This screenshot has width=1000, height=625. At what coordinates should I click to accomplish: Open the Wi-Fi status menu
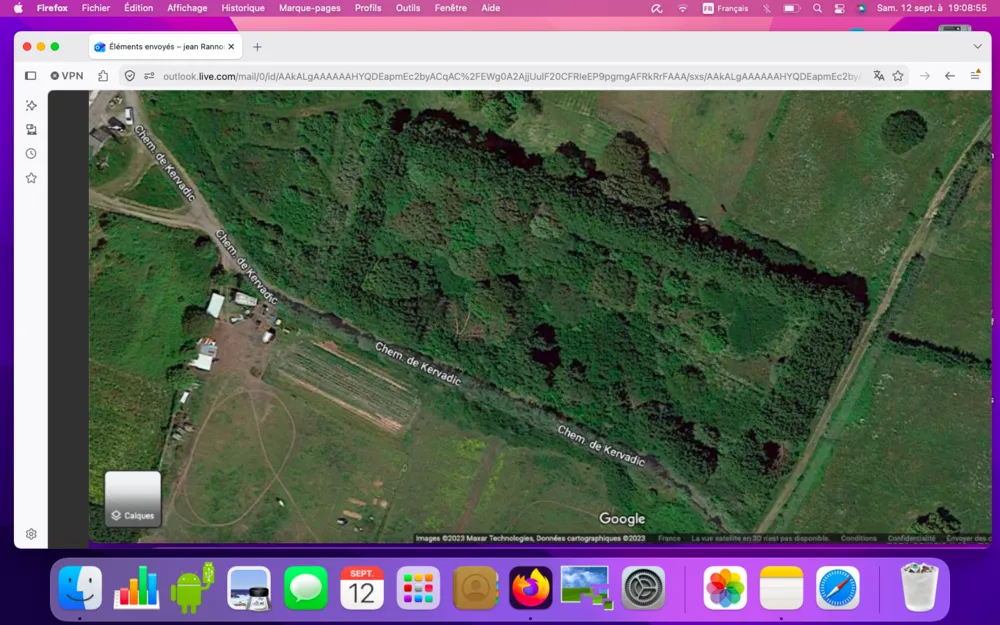click(682, 8)
